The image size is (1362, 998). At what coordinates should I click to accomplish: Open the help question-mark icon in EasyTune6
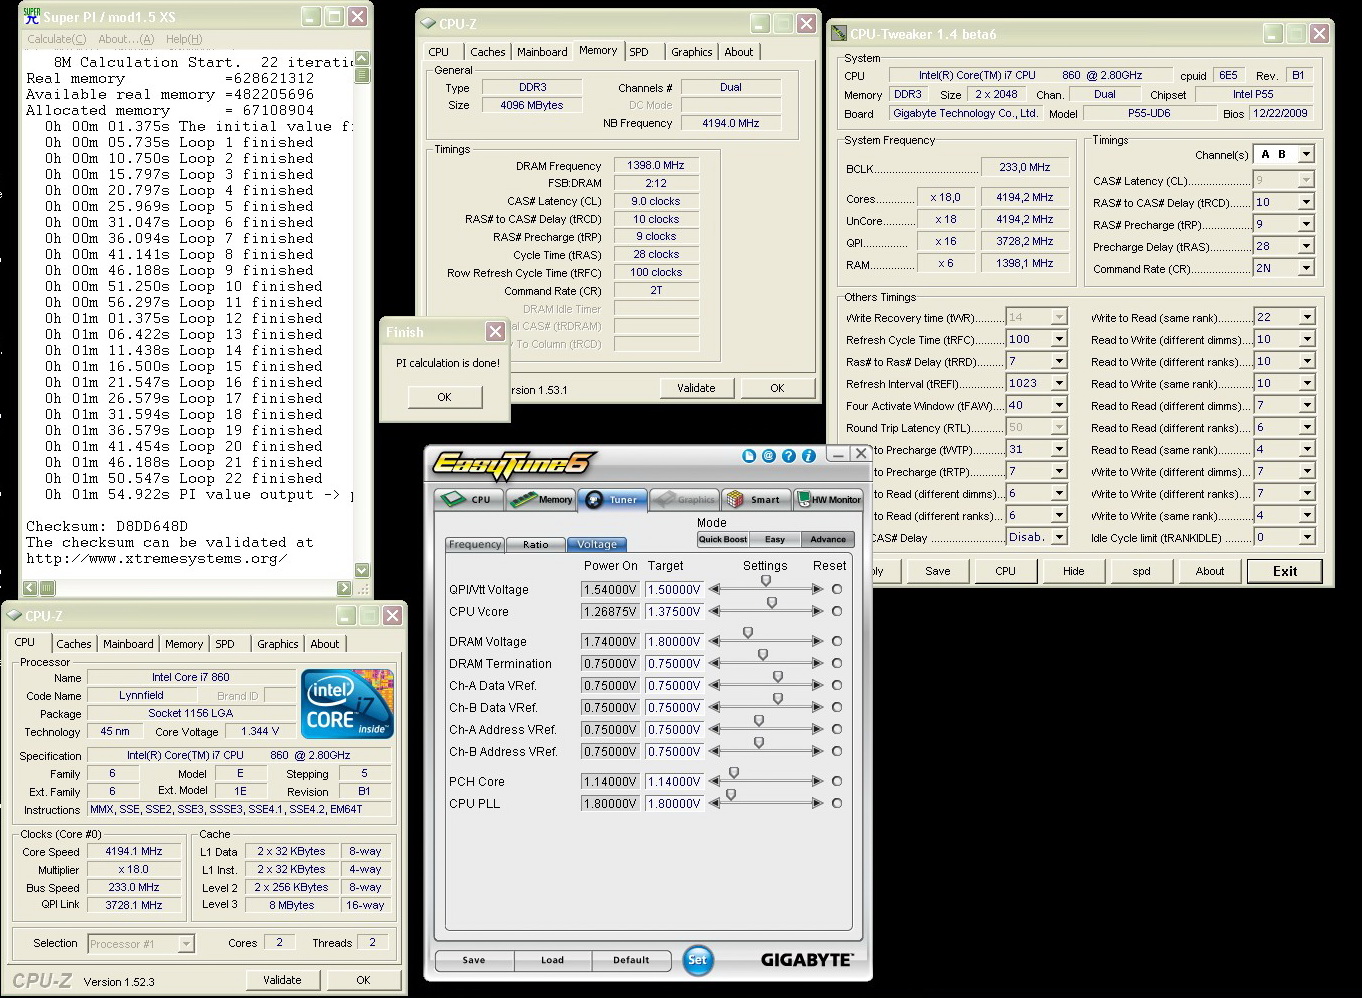click(789, 456)
